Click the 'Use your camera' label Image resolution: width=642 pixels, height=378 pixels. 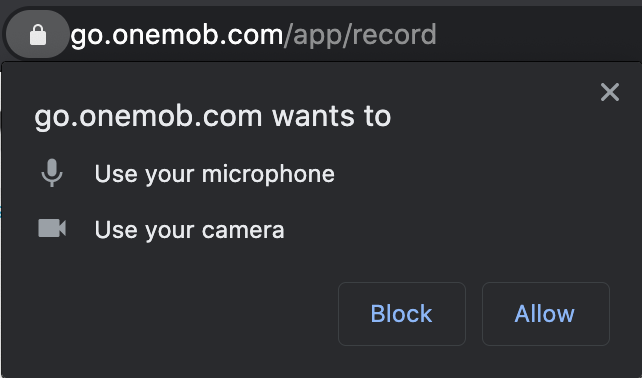(x=189, y=230)
